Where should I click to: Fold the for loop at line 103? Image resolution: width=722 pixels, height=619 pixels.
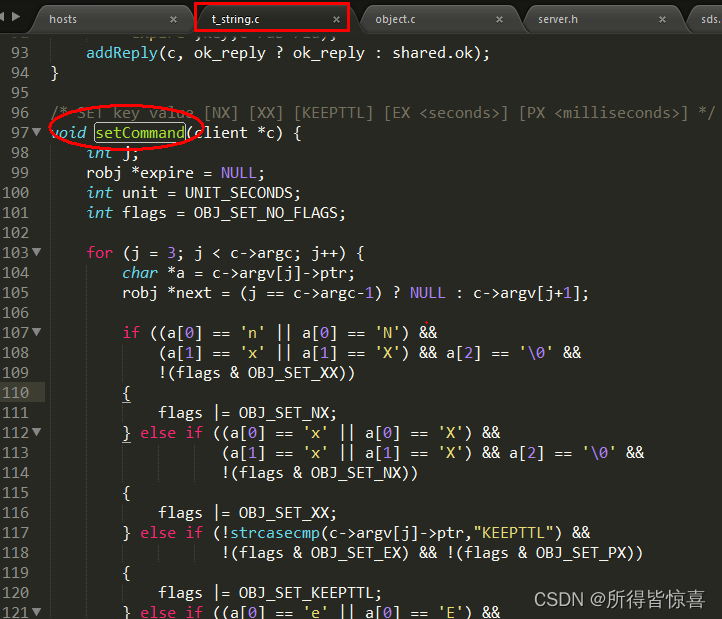[x=37, y=253]
